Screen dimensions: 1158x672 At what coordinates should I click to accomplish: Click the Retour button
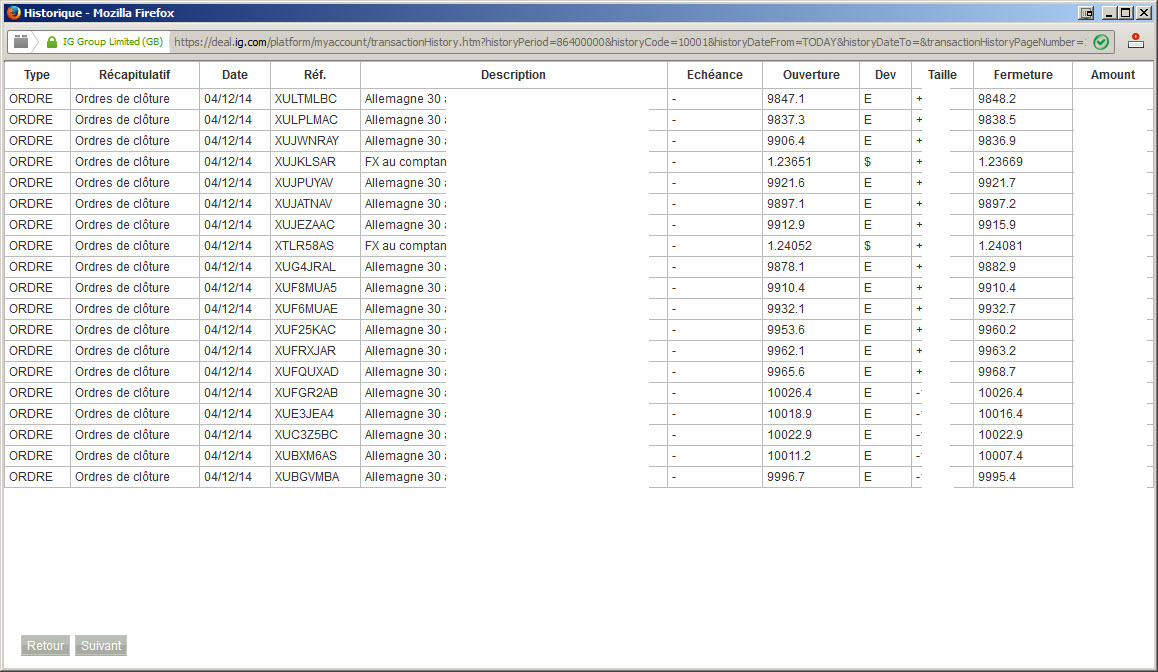[45, 645]
